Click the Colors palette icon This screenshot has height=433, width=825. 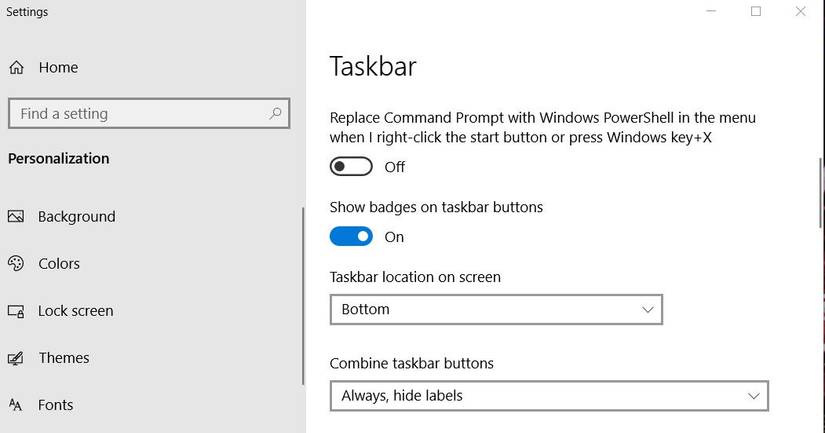(x=16, y=263)
